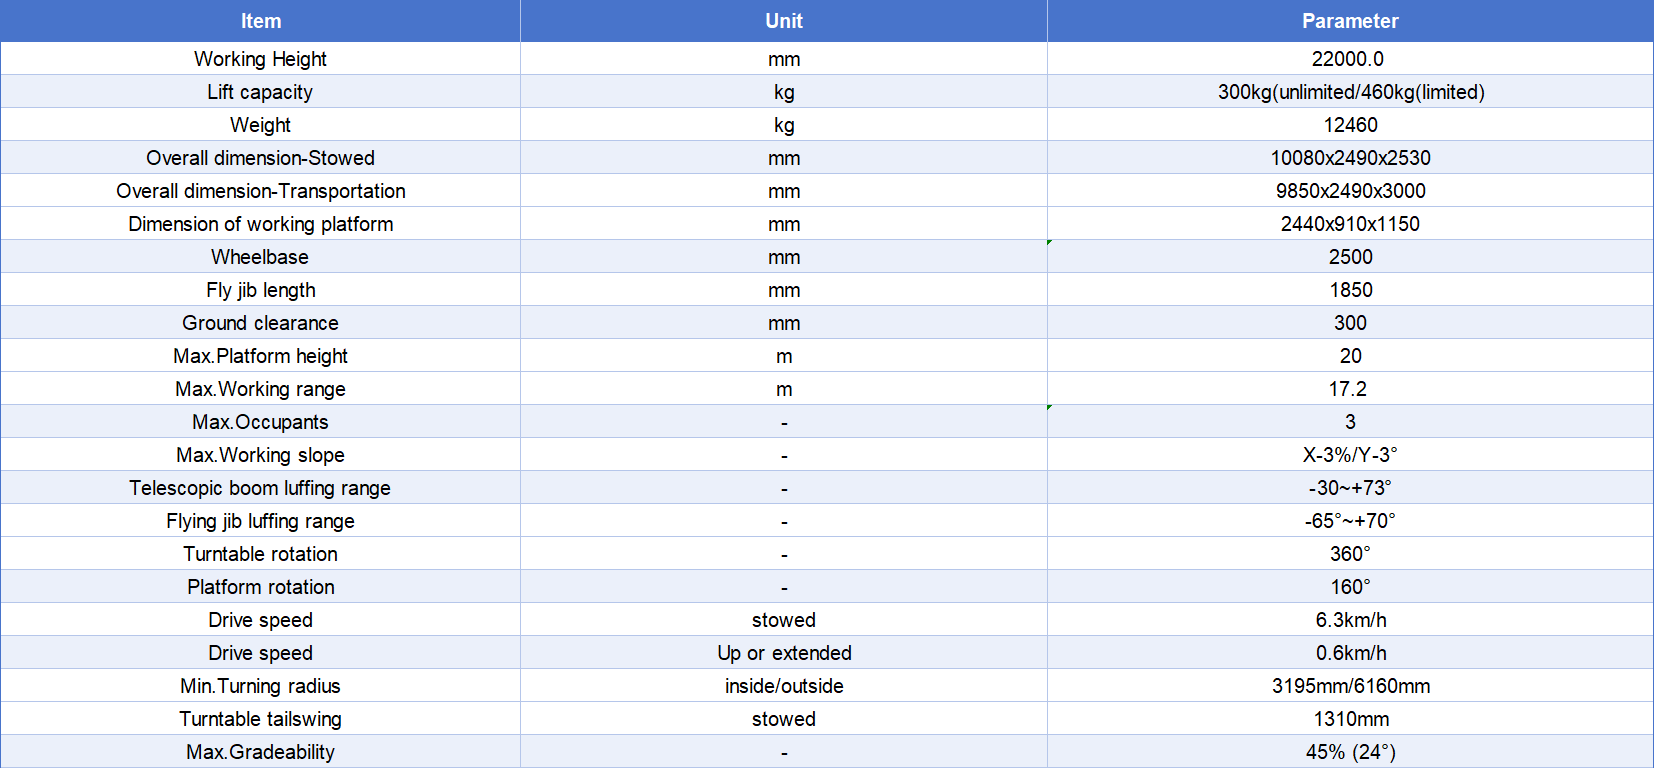Click Flying jib luffing range cell

point(260,521)
